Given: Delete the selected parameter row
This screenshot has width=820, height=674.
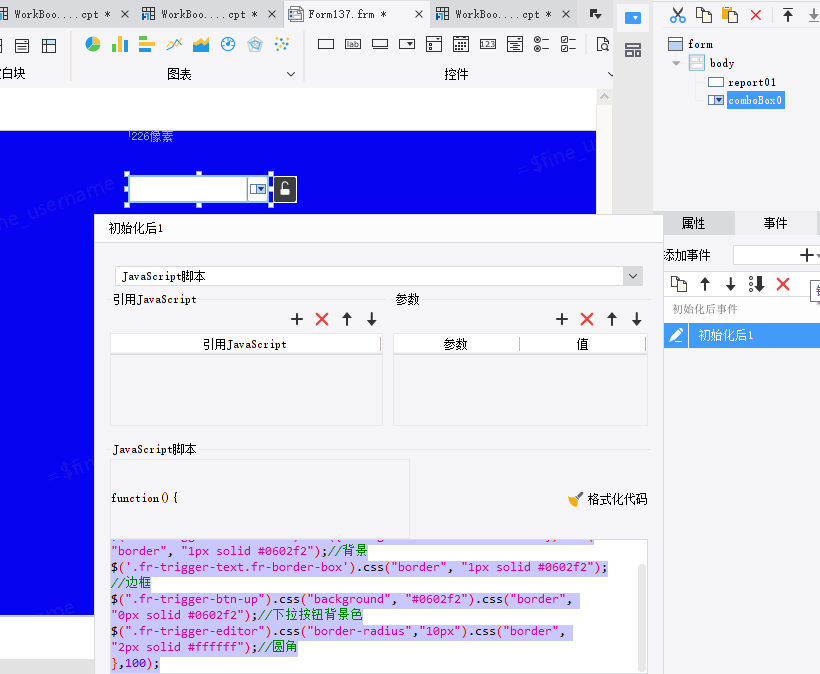Looking at the screenshot, I should pos(587,319).
